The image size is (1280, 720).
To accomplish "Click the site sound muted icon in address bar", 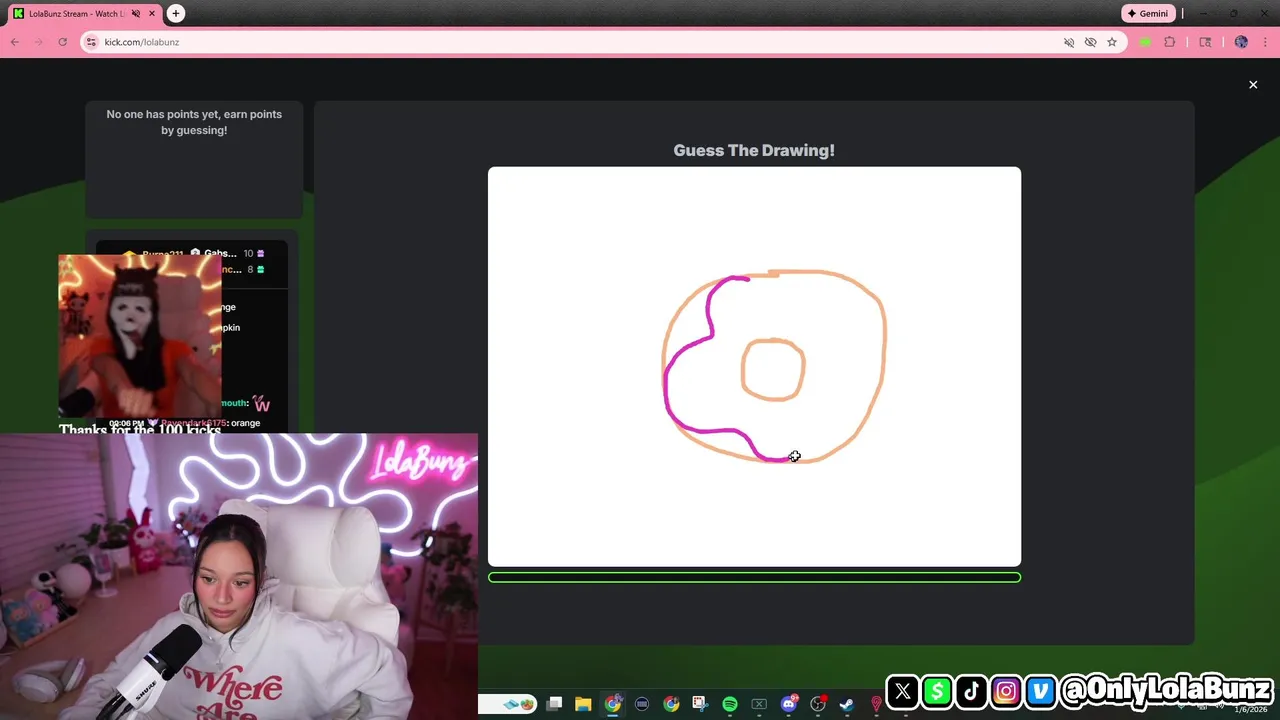I will (x=1069, y=42).
